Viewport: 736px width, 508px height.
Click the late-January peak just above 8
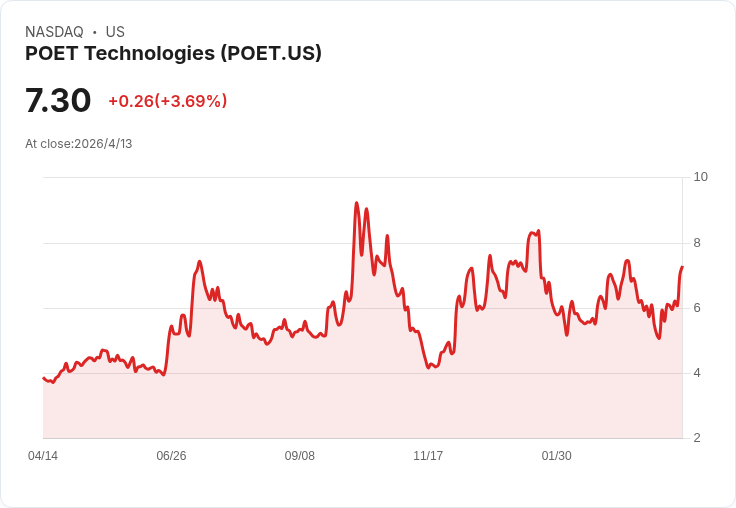pyautogui.click(x=538, y=231)
